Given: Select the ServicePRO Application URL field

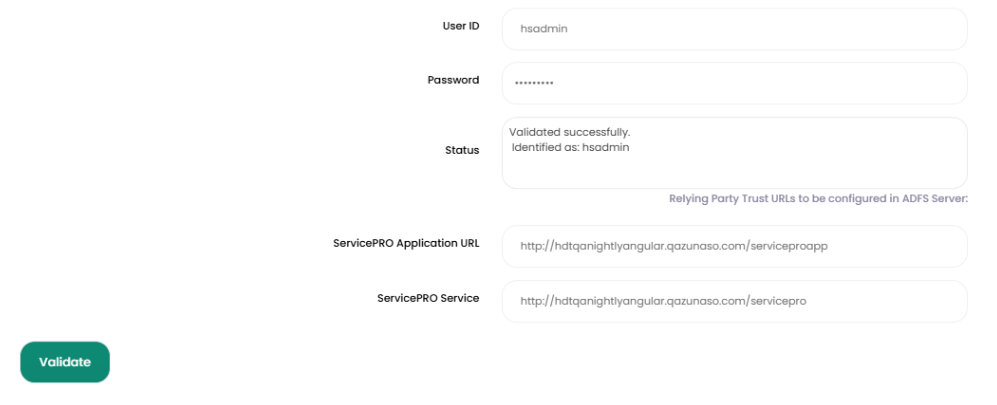Looking at the screenshot, I should 734,246.
